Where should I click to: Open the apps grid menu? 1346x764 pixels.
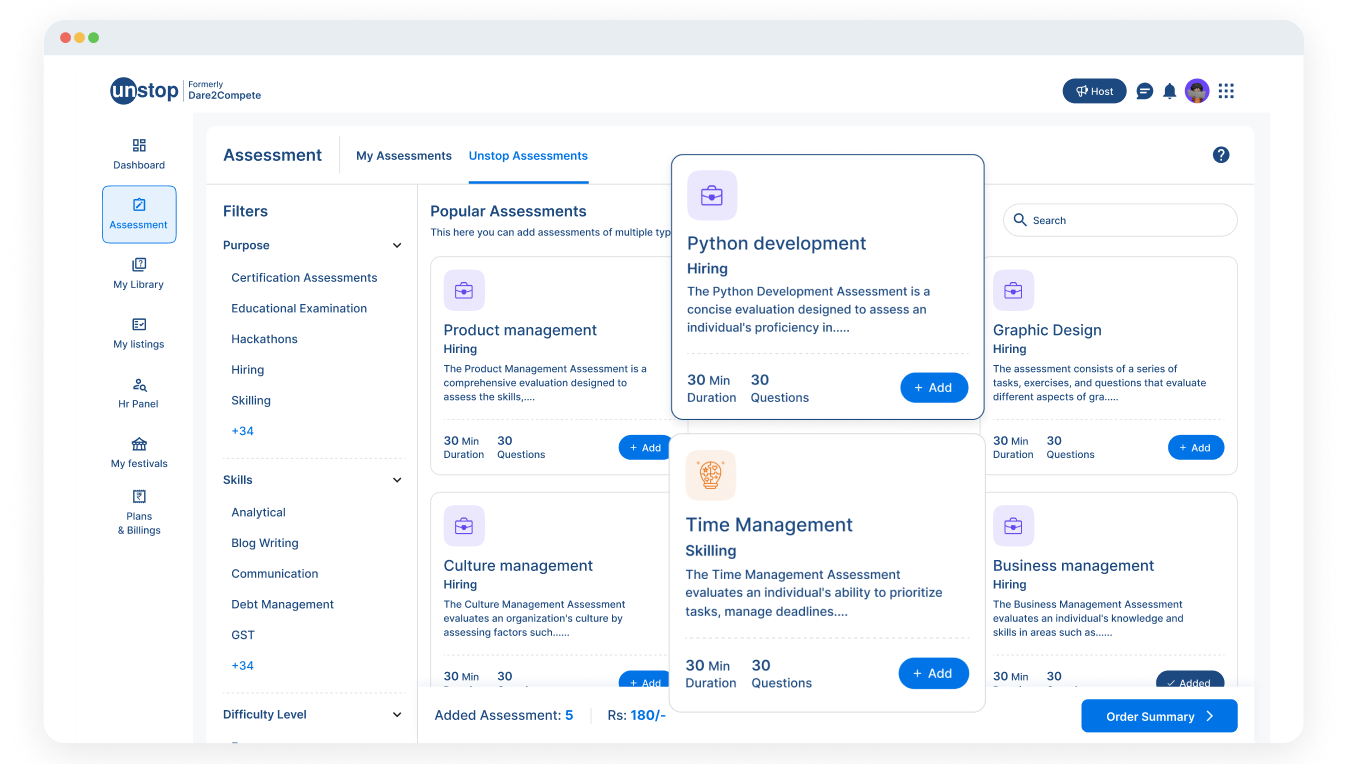[x=1226, y=91]
